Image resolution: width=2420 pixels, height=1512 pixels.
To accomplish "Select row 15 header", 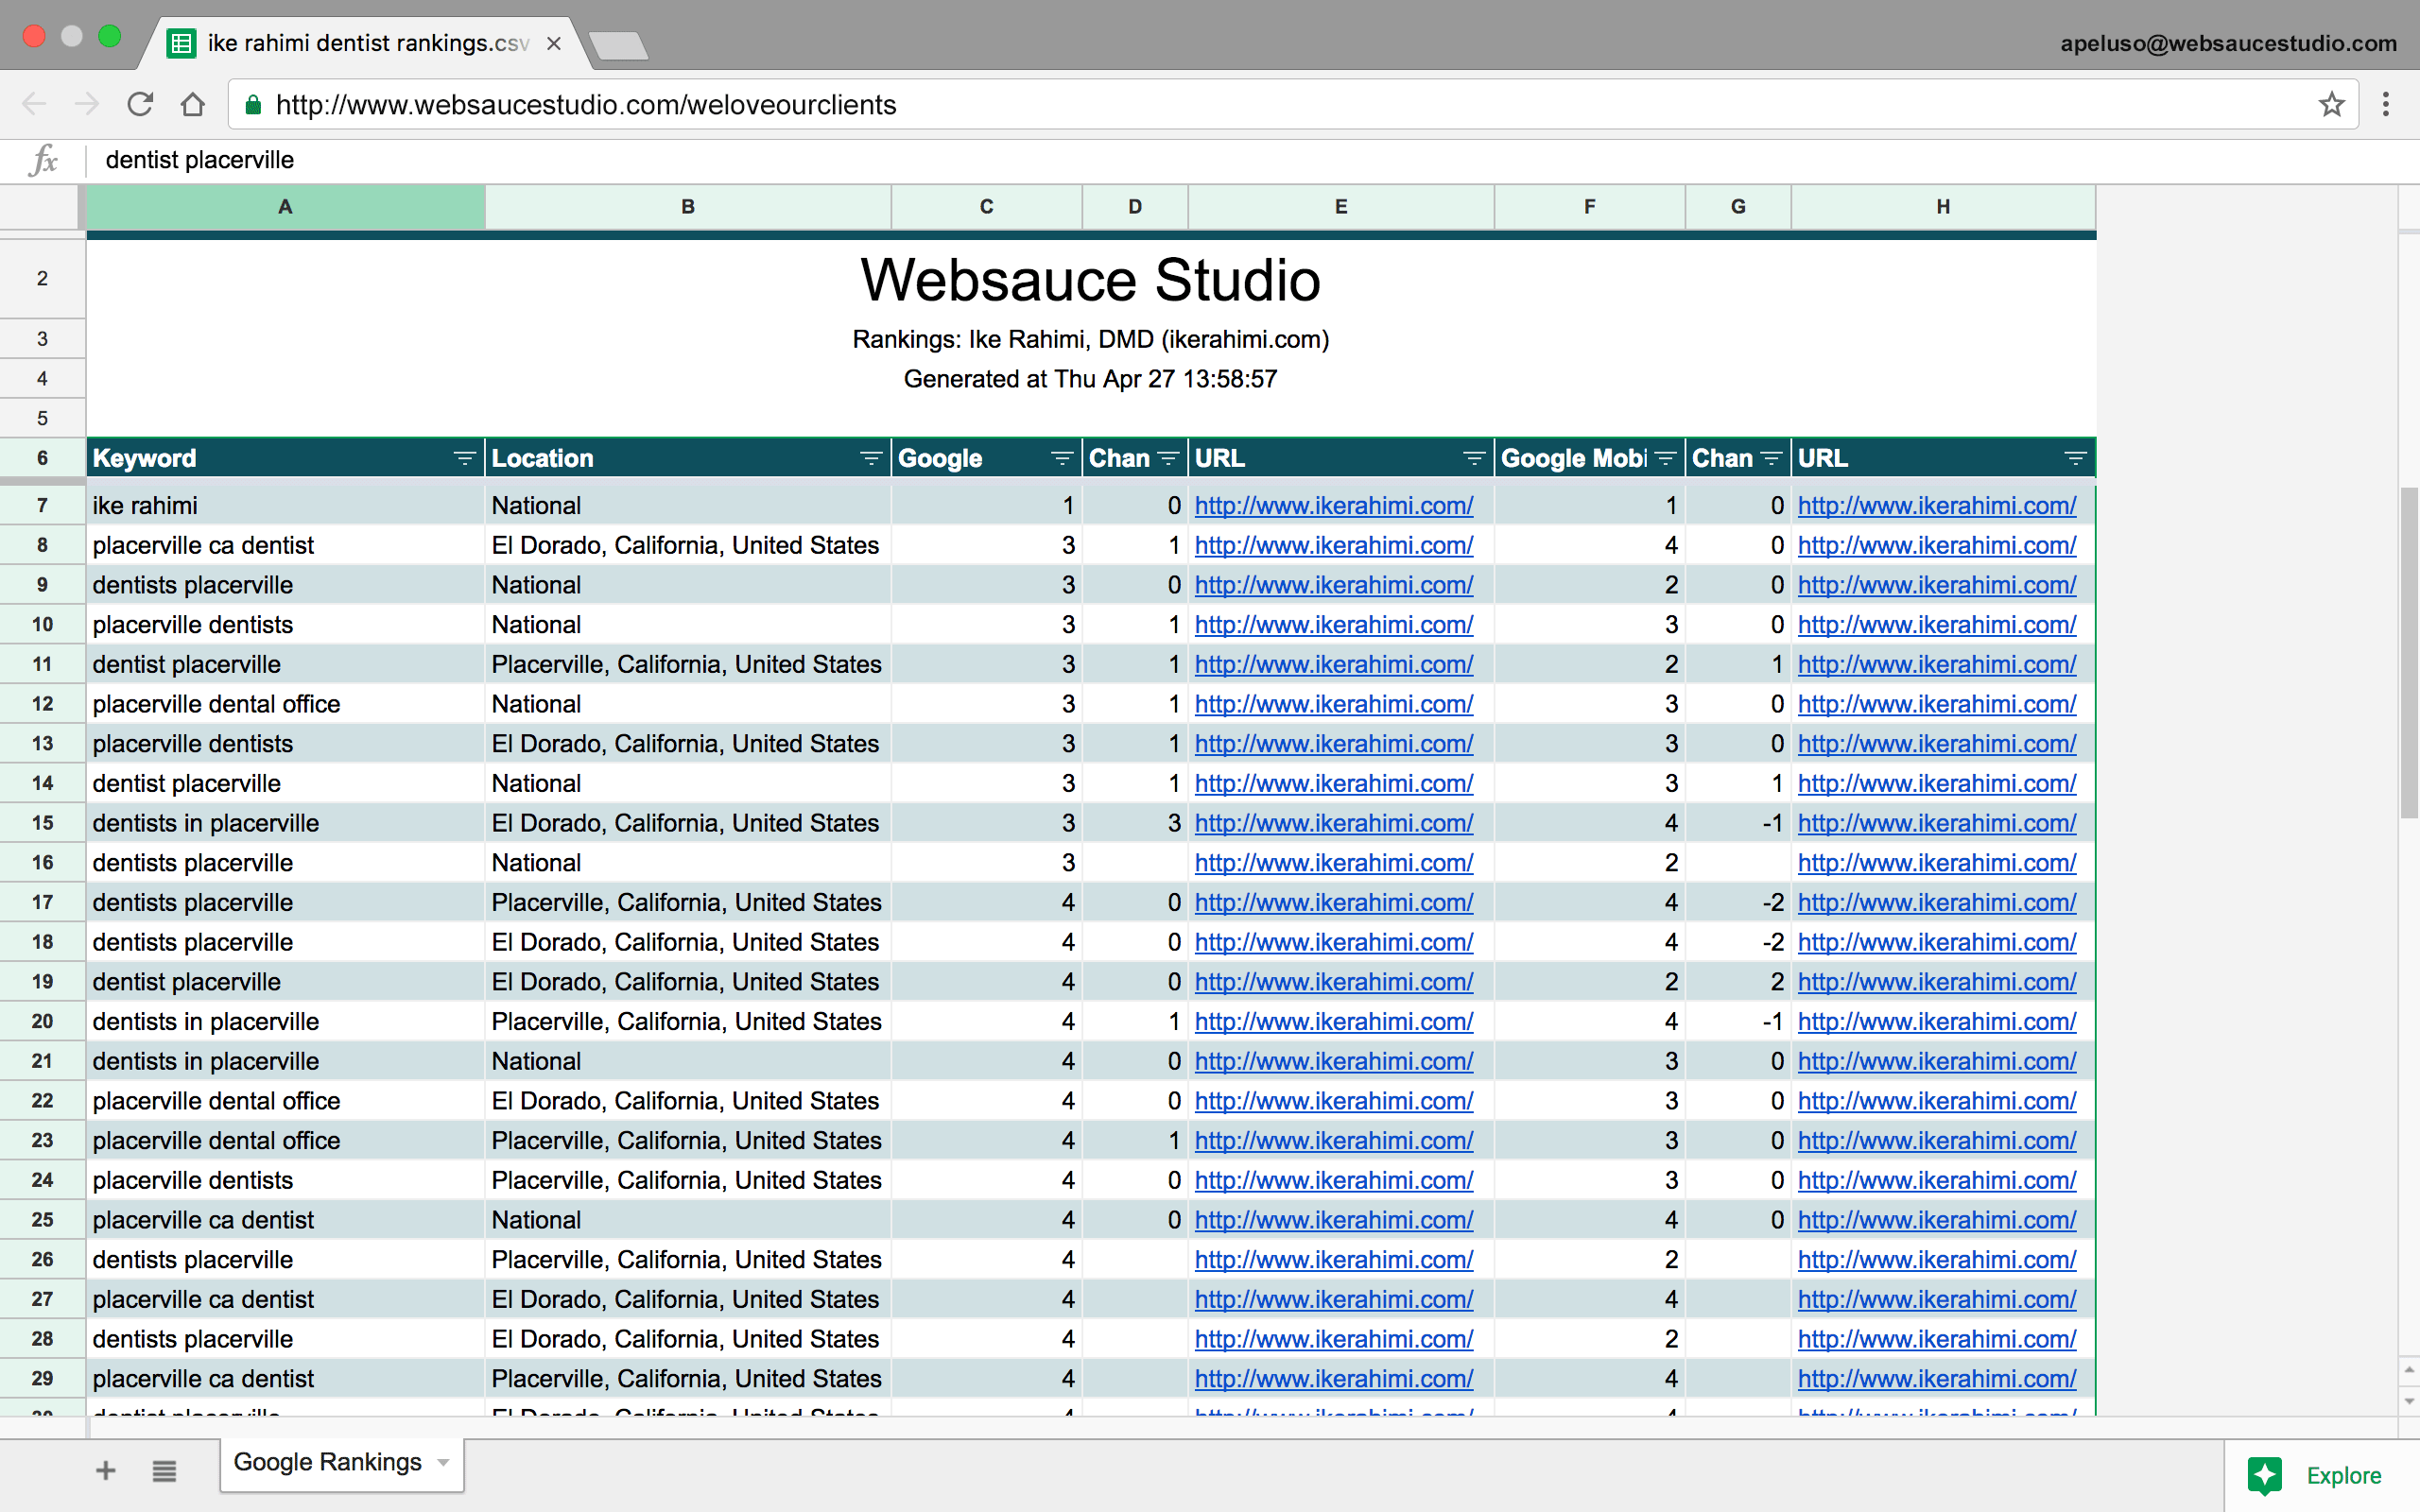I will tap(42, 823).
